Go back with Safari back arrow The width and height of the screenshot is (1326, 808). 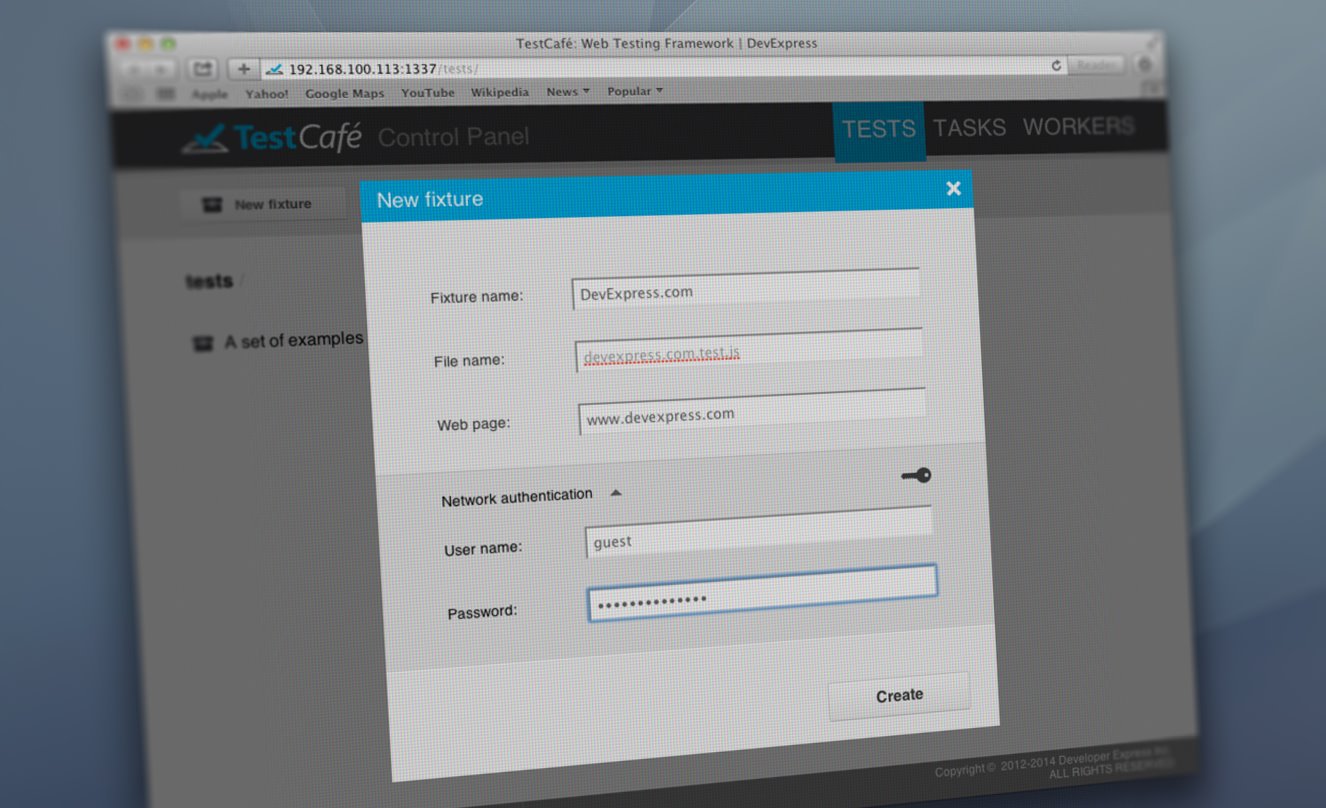pos(134,69)
